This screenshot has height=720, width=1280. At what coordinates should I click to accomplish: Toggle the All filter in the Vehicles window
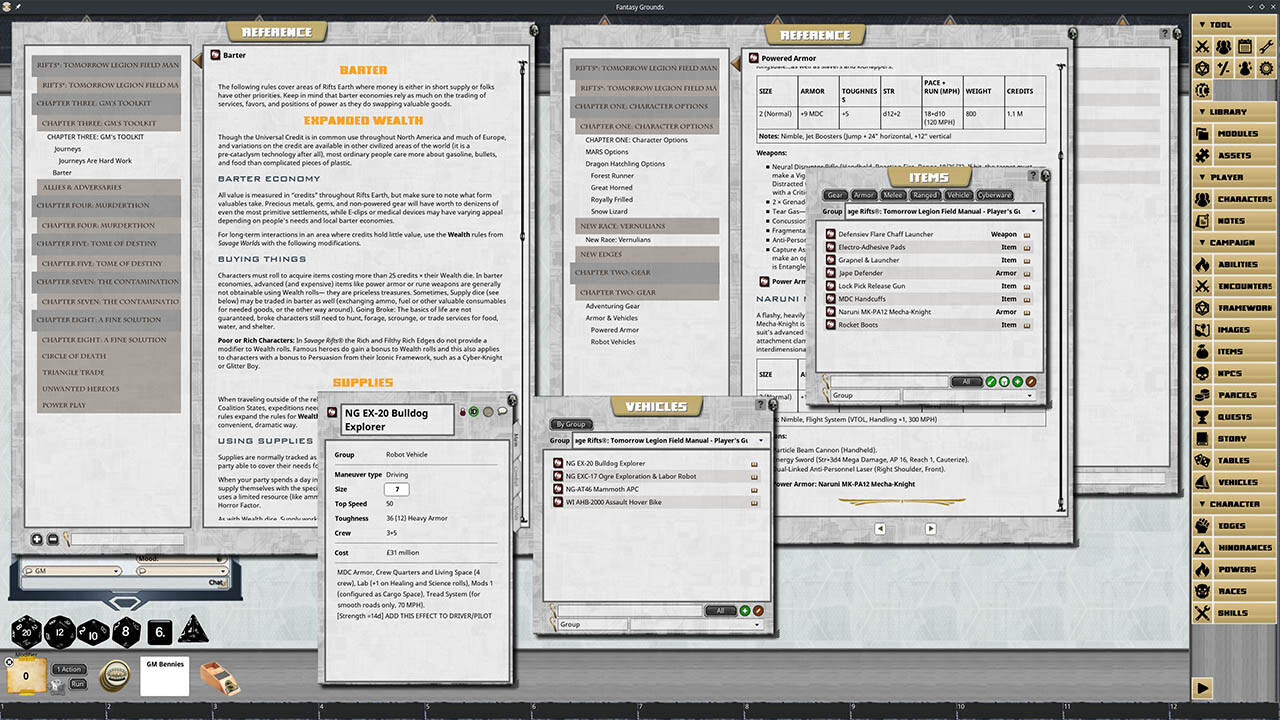pyautogui.click(x=721, y=610)
